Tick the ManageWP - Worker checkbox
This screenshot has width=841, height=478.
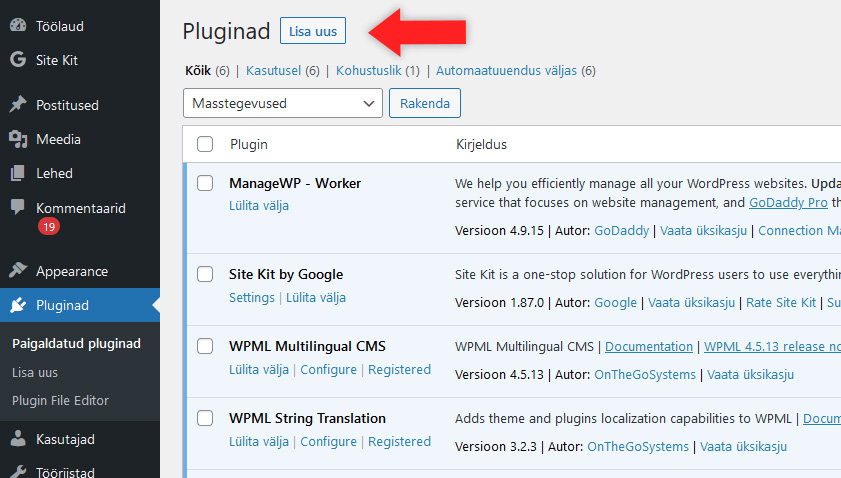coord(205,183)
